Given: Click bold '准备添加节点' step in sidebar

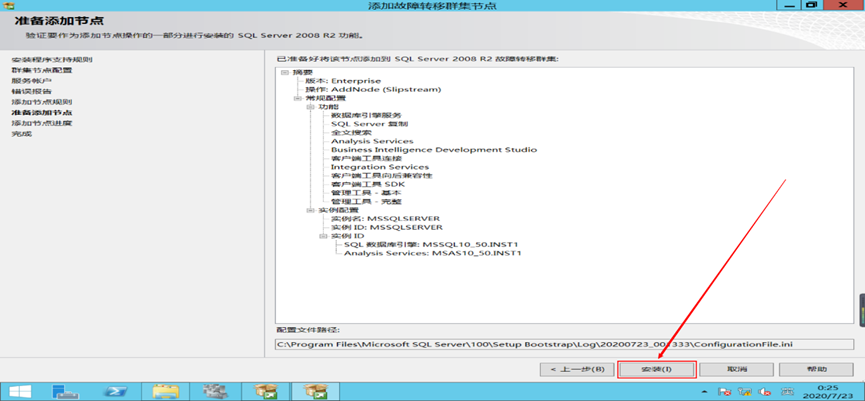Looking at the screenshot, I should [x=41, y=113].
